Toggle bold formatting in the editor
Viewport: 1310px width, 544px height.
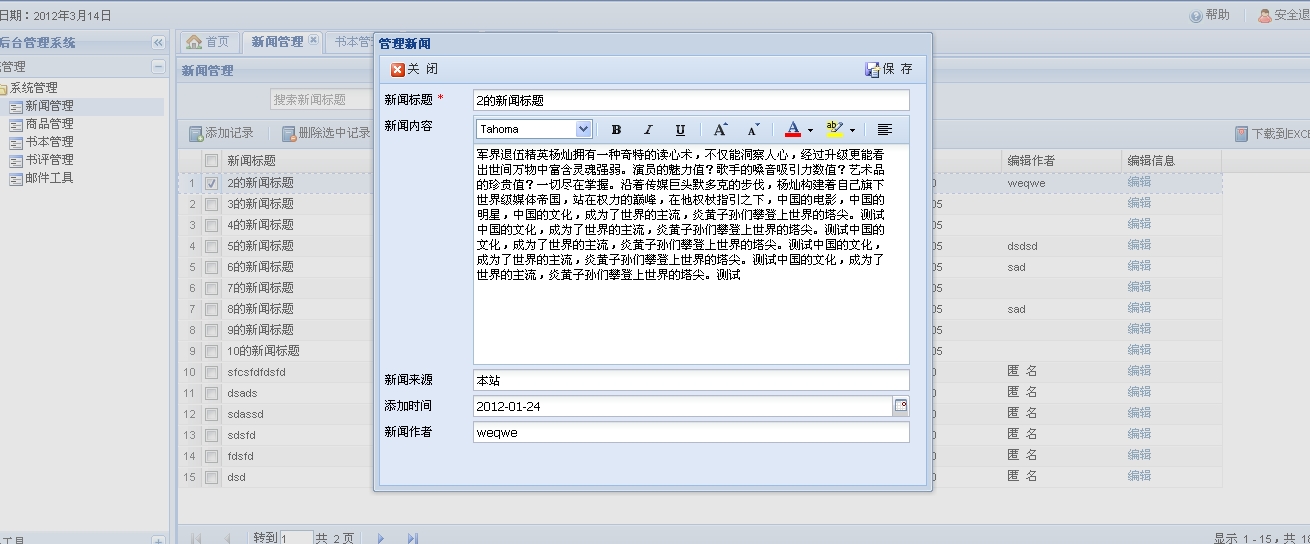point(616,129)
